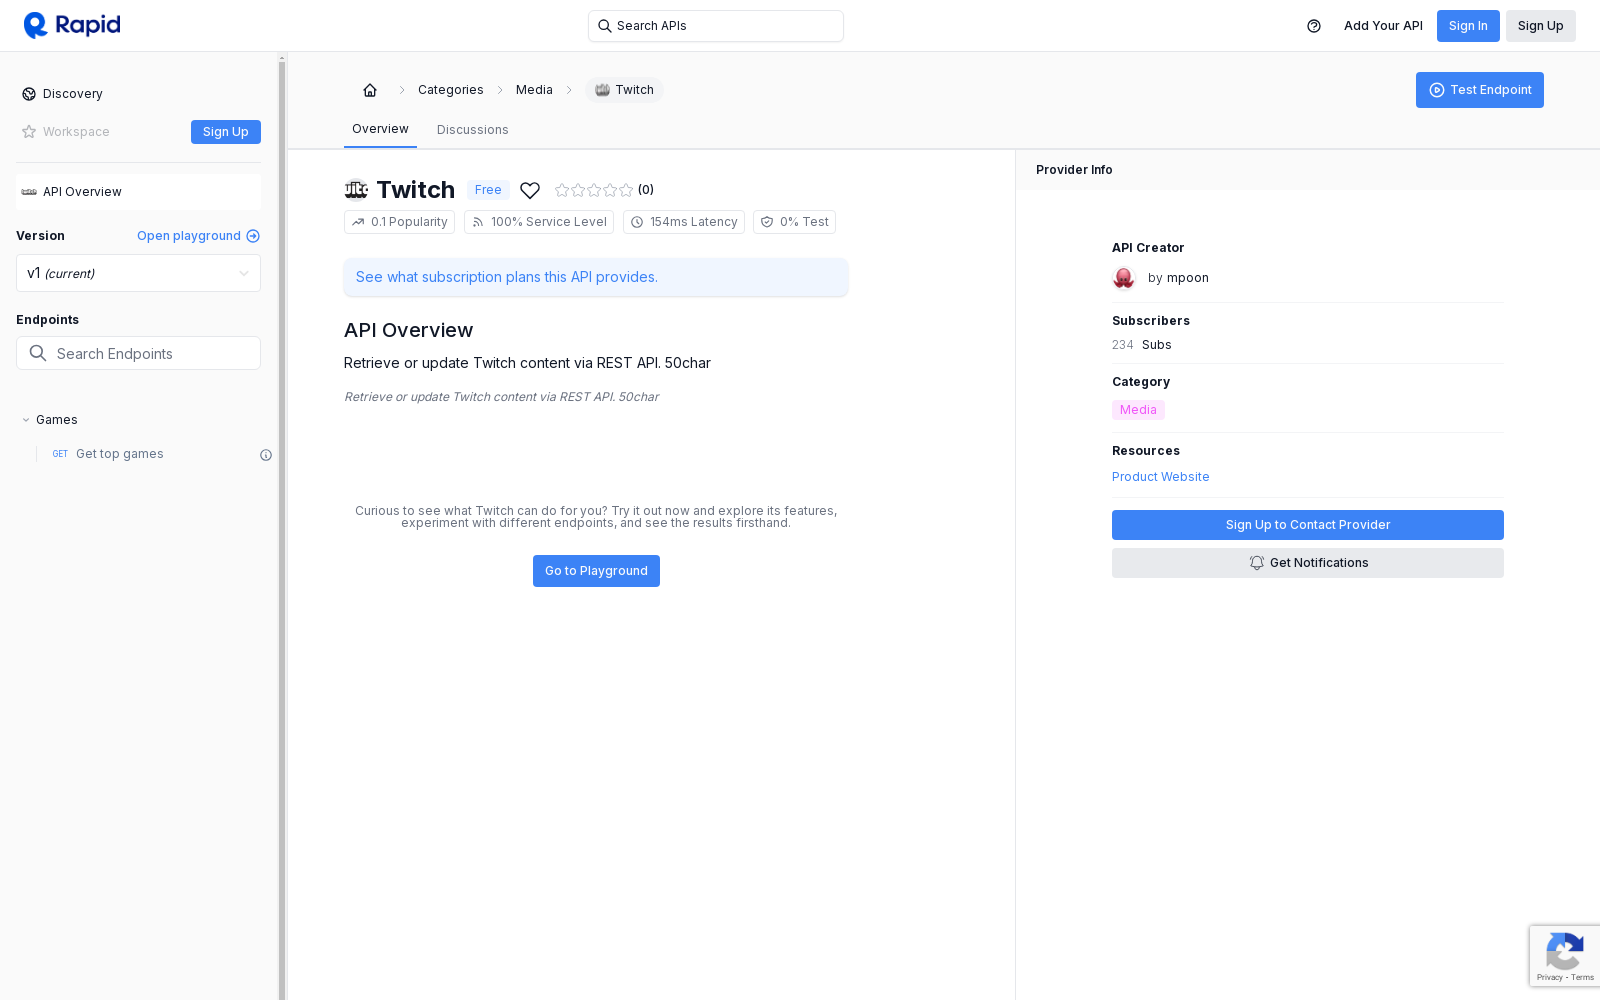Select the Get top games endpoint
The image size is (1600, 1000).
120,454
